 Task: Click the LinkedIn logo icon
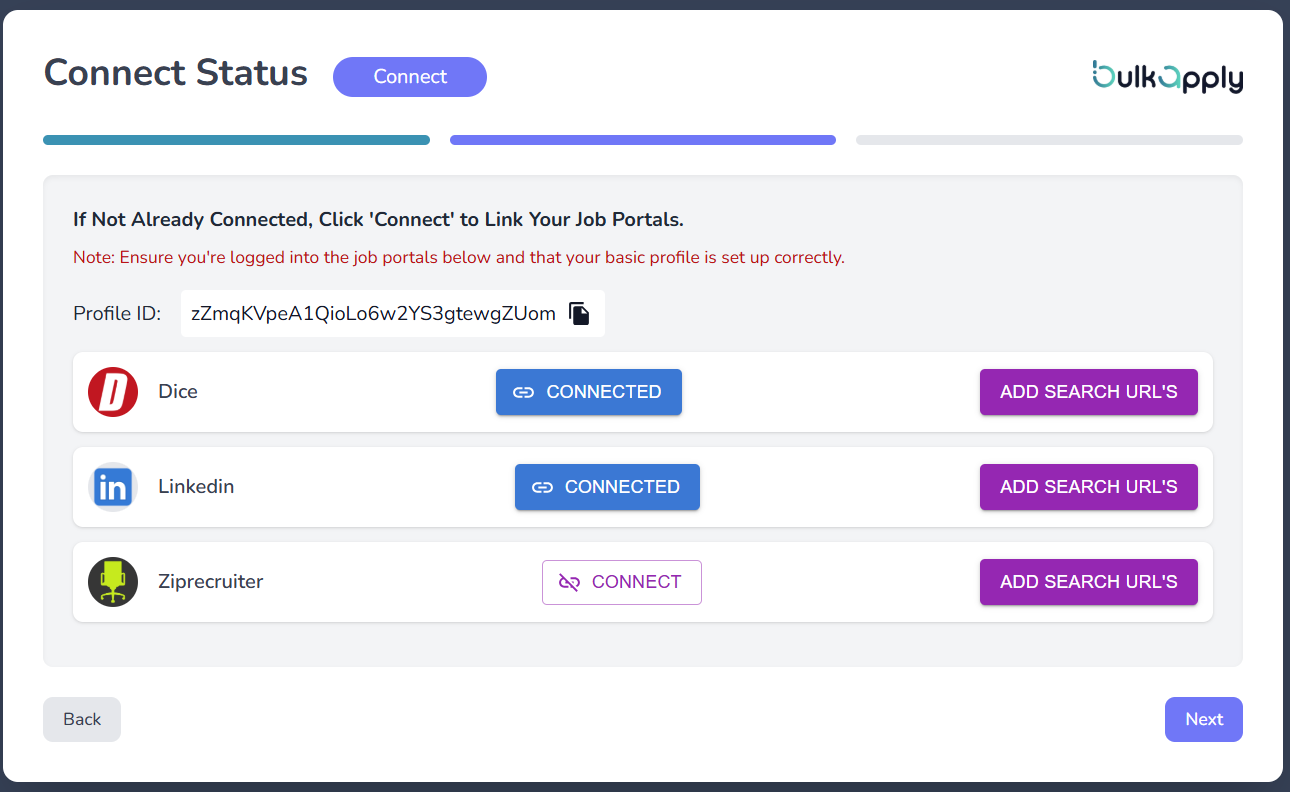(x=113, y=487)
